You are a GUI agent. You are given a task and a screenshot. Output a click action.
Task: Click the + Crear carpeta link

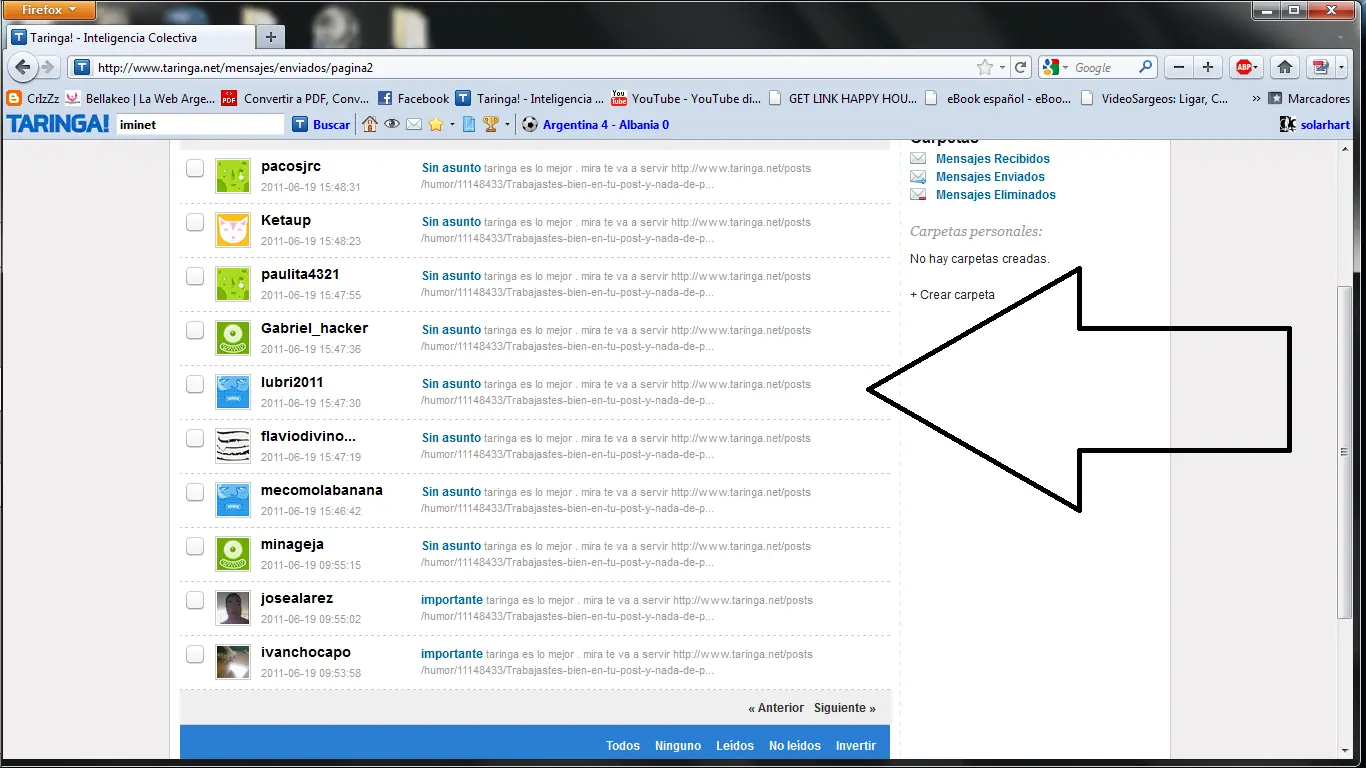click(x=952, y=295)
